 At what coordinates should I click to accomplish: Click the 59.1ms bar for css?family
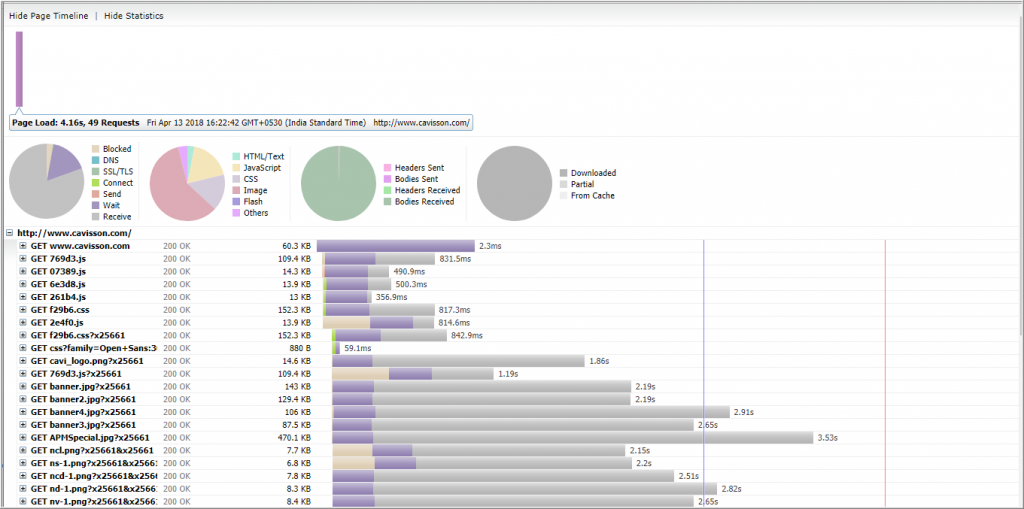336,348
